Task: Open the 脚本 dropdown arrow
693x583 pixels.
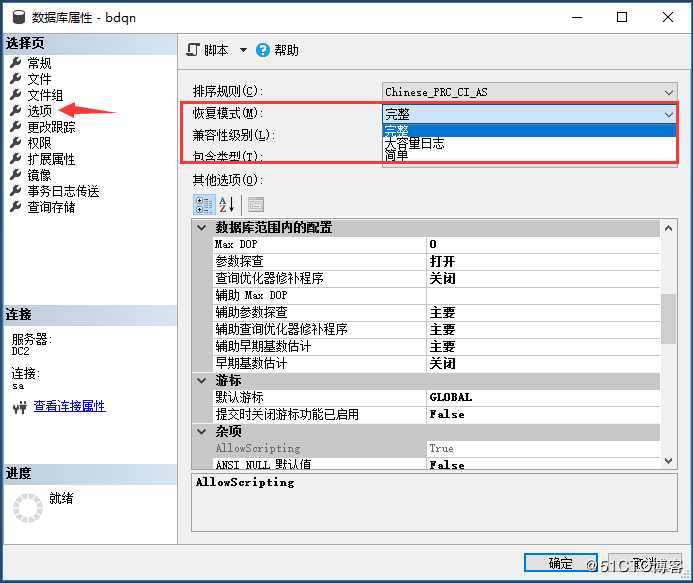Action: (243, 50)
